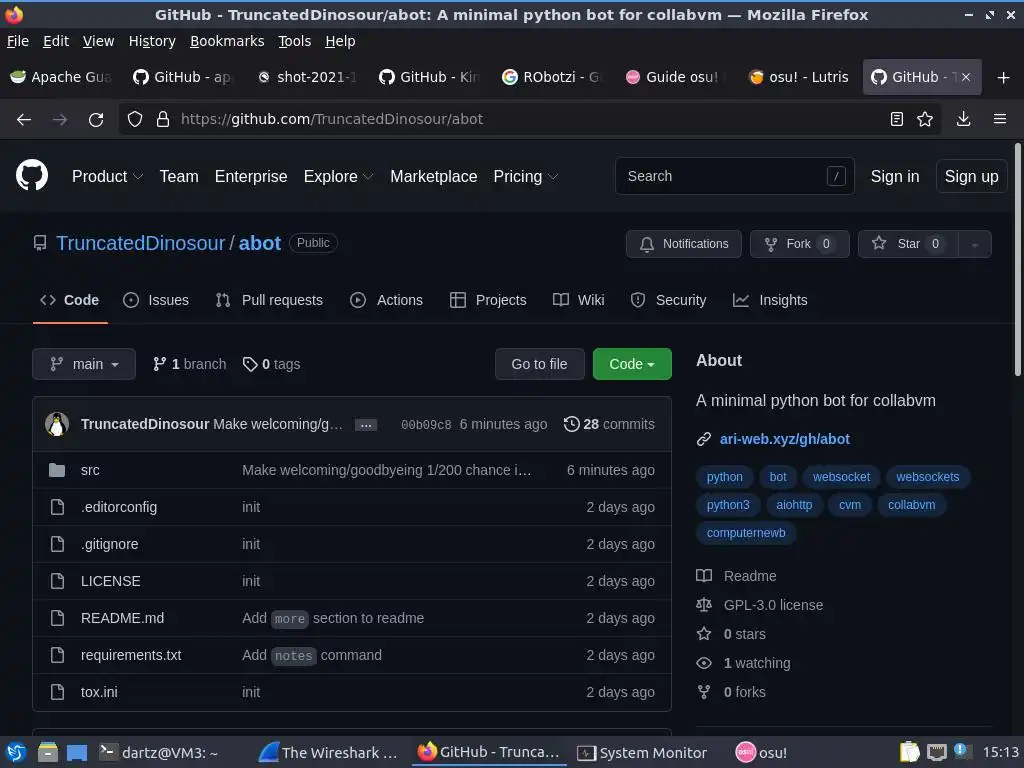Click the TruncatedDinosaur avatar in commit row
This screenshot has width=1024, height=768.
point(57,424)
